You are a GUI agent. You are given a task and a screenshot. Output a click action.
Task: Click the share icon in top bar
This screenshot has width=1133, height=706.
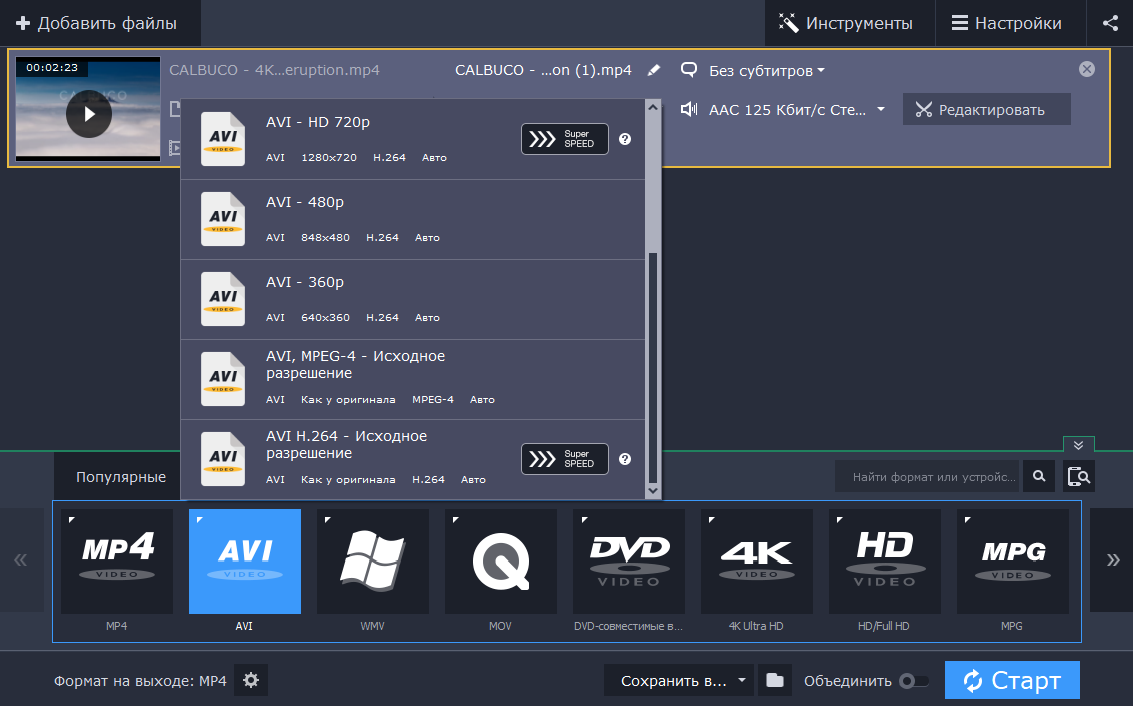coord(1110,23)
